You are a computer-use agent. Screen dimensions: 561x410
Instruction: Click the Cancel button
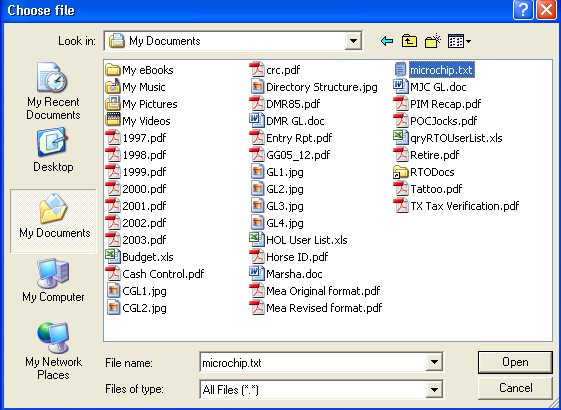pyautogui.click(x=515, y=388)
